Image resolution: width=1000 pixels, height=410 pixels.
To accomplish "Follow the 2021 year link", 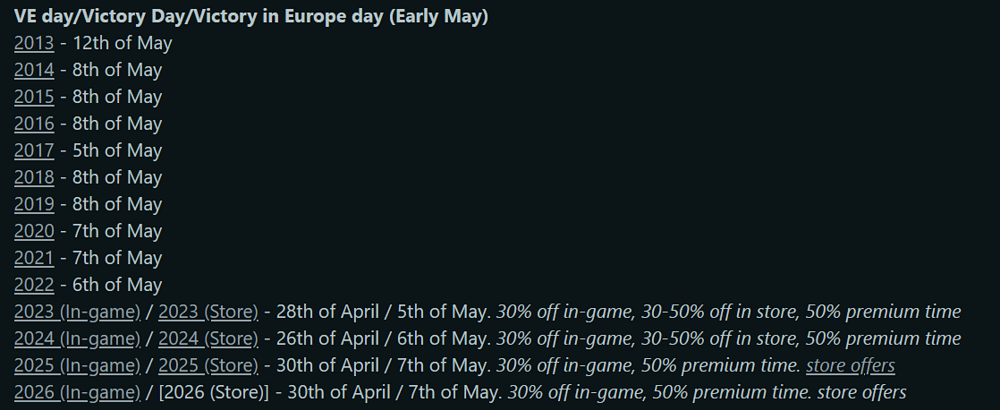I will pyautogui.click(x=34, y=258).
